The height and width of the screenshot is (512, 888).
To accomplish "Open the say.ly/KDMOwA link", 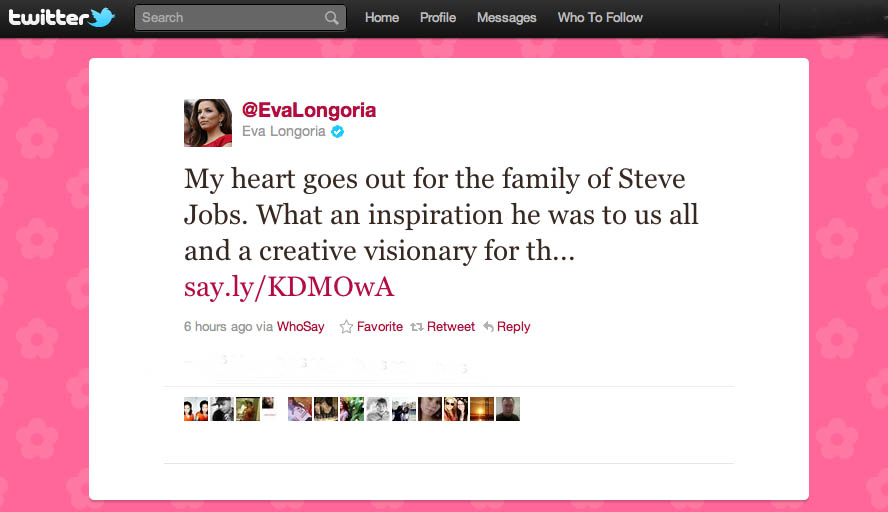I will point(289,287).
